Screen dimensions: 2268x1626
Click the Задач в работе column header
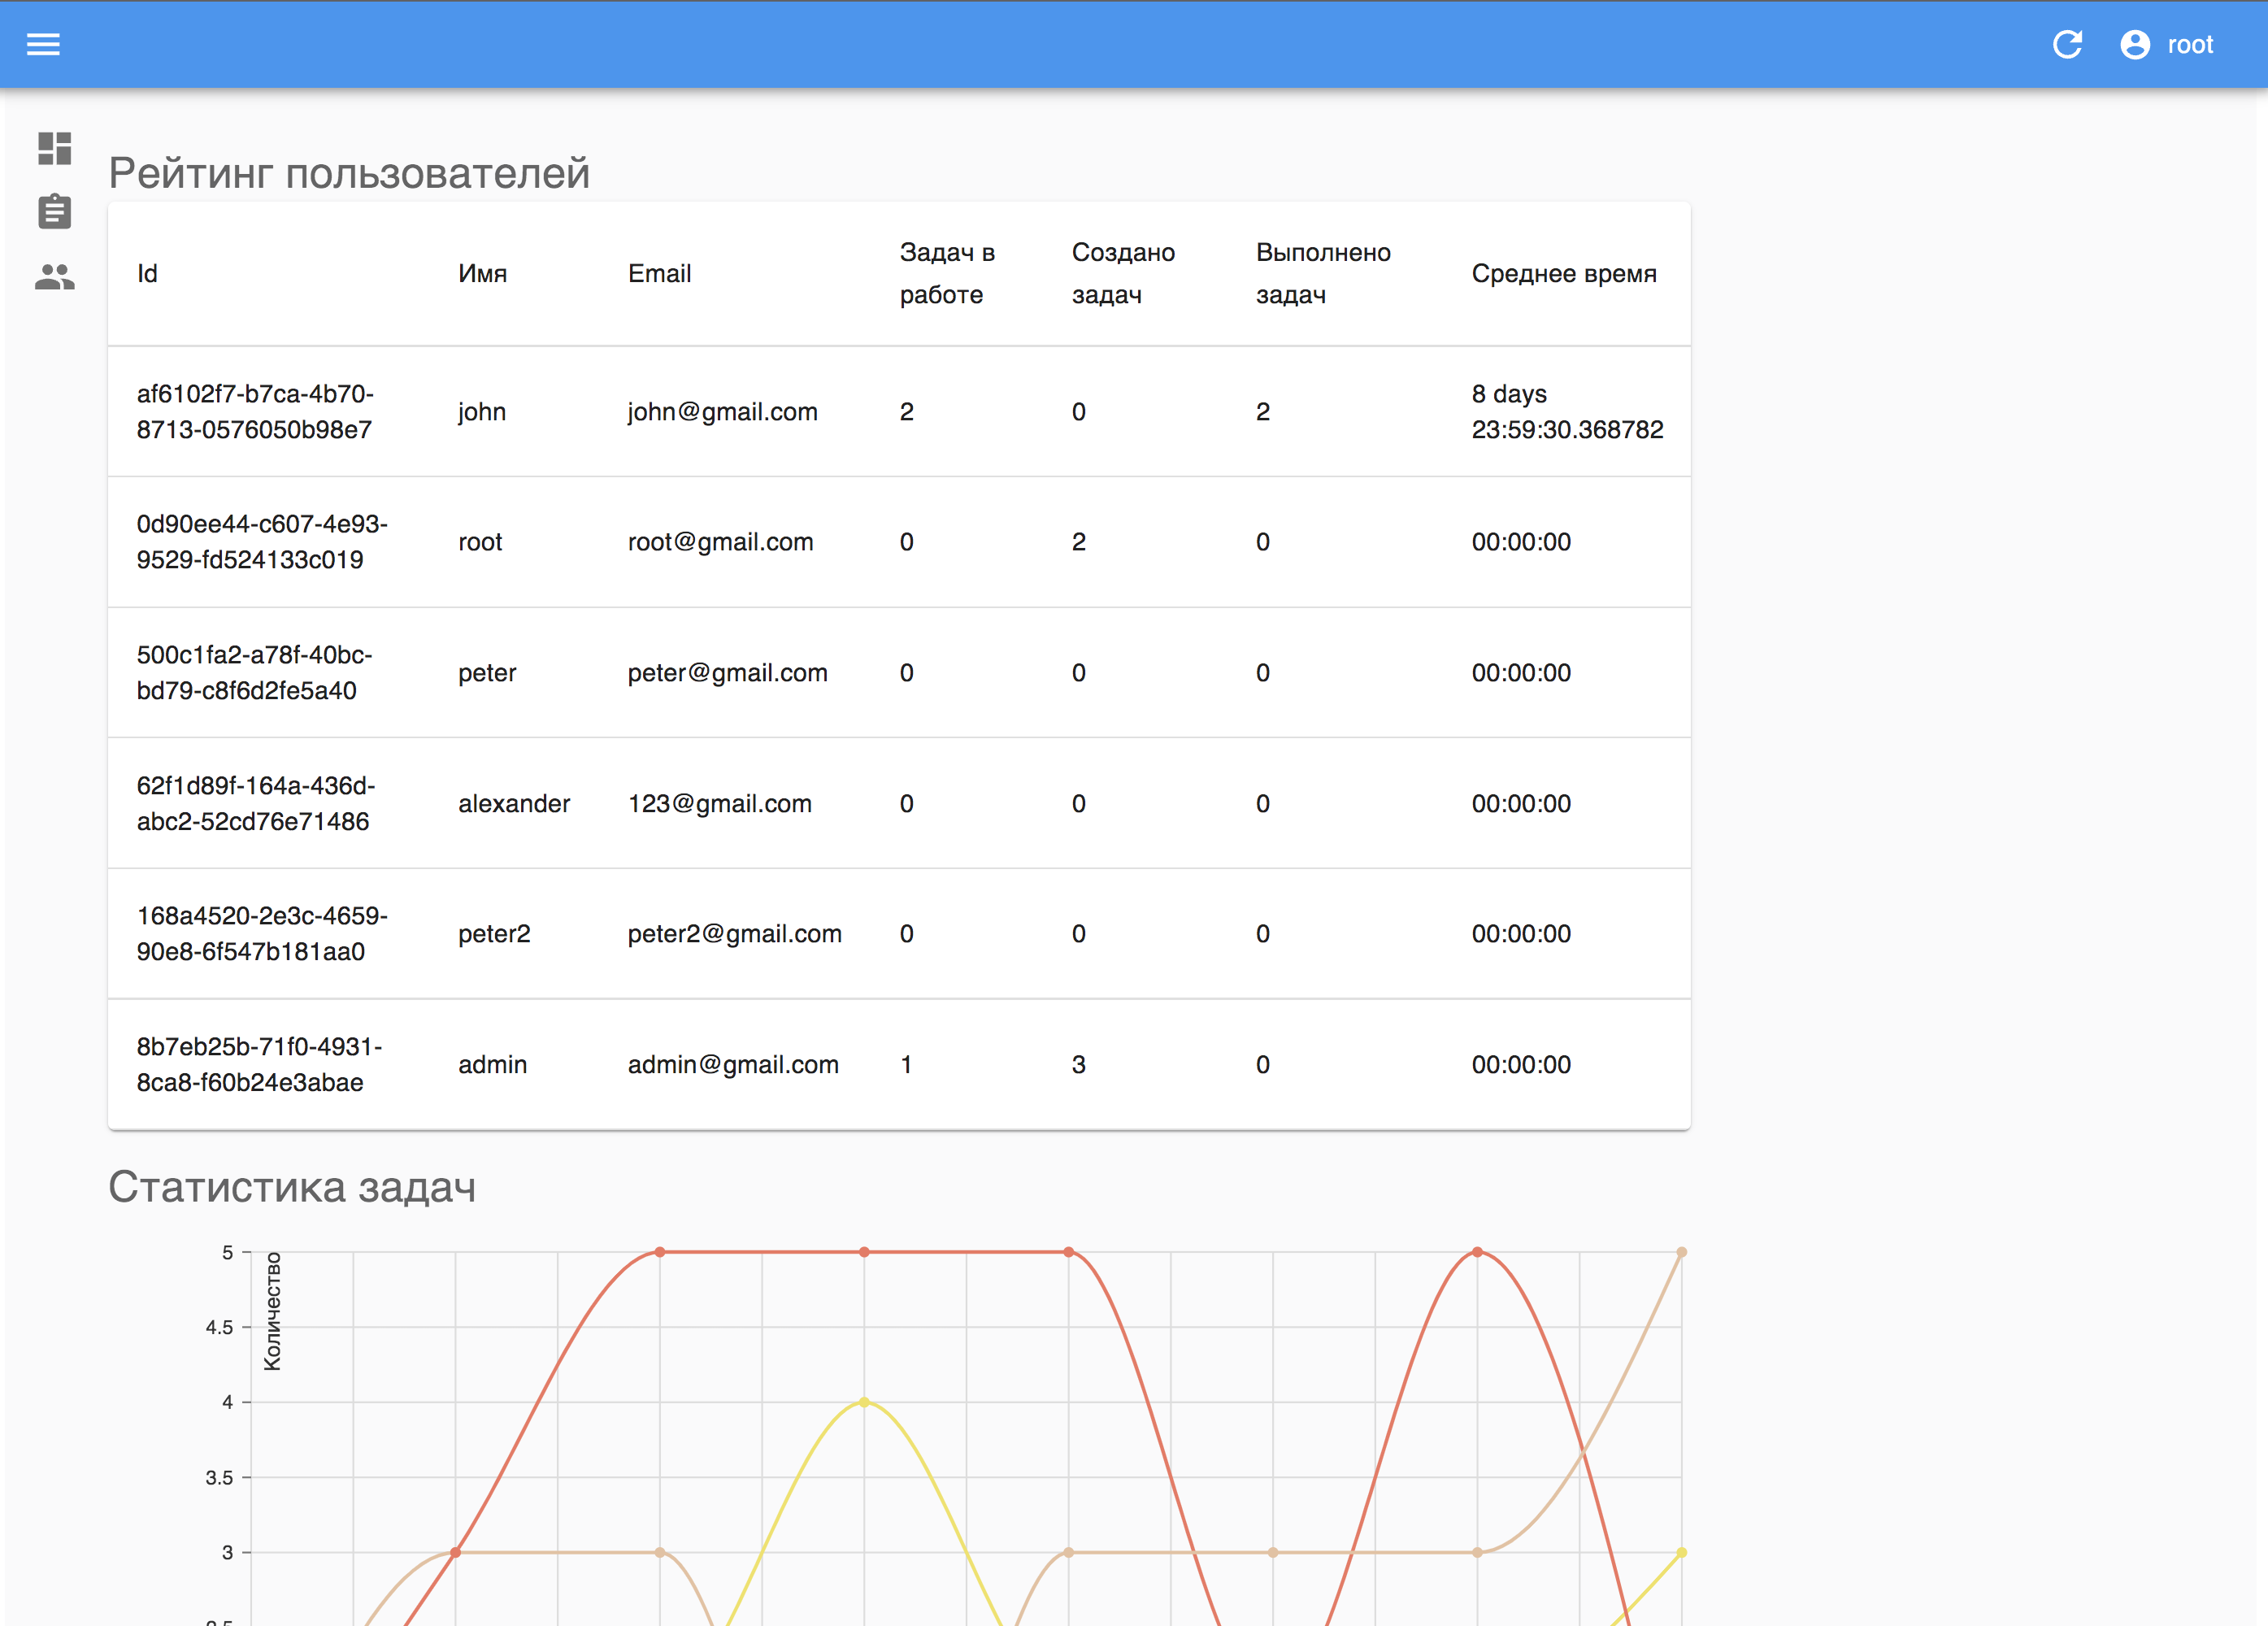tap(947, 273)
